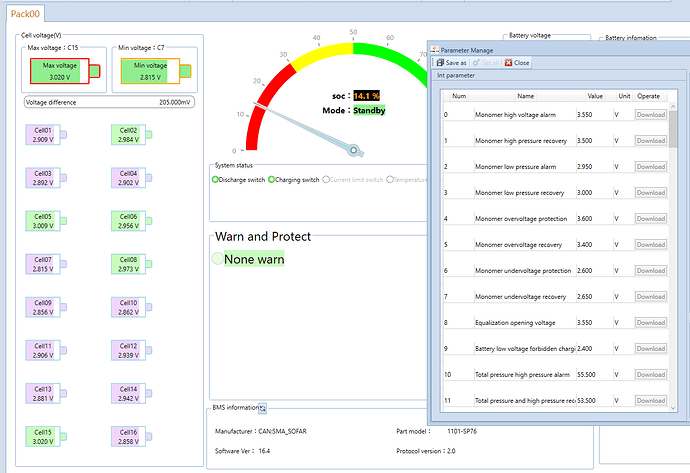Select the Cell02 battery icon
The height and width of the screenshot is (473, 690).
(x=132, y=135)
